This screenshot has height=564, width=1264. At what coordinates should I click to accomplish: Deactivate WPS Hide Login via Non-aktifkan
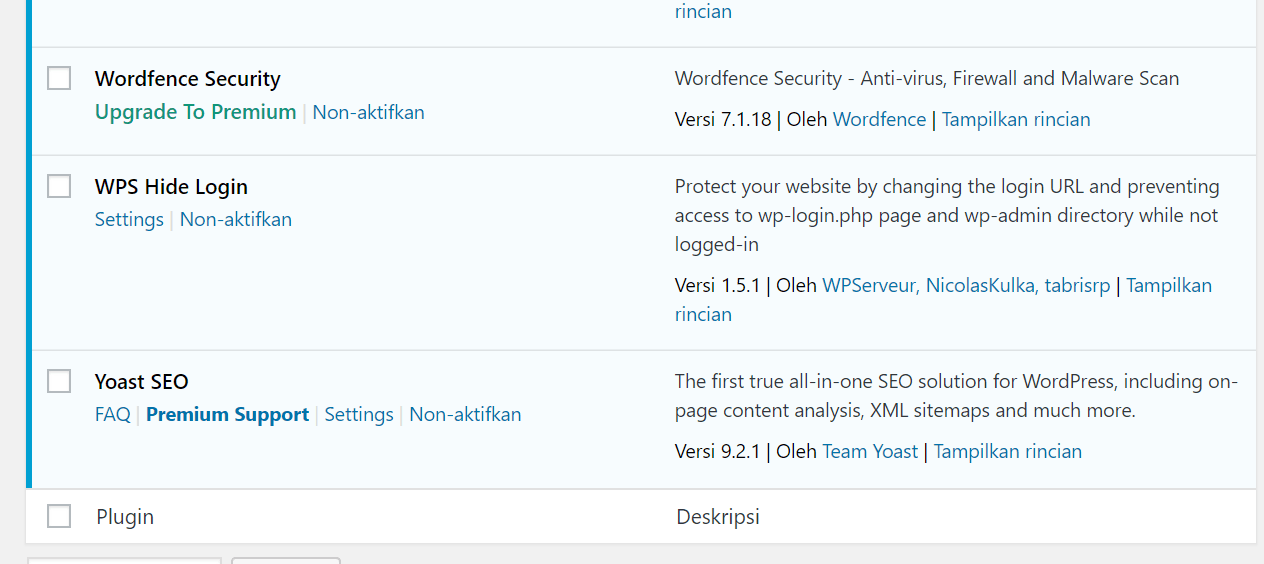[x=236, y=219]
